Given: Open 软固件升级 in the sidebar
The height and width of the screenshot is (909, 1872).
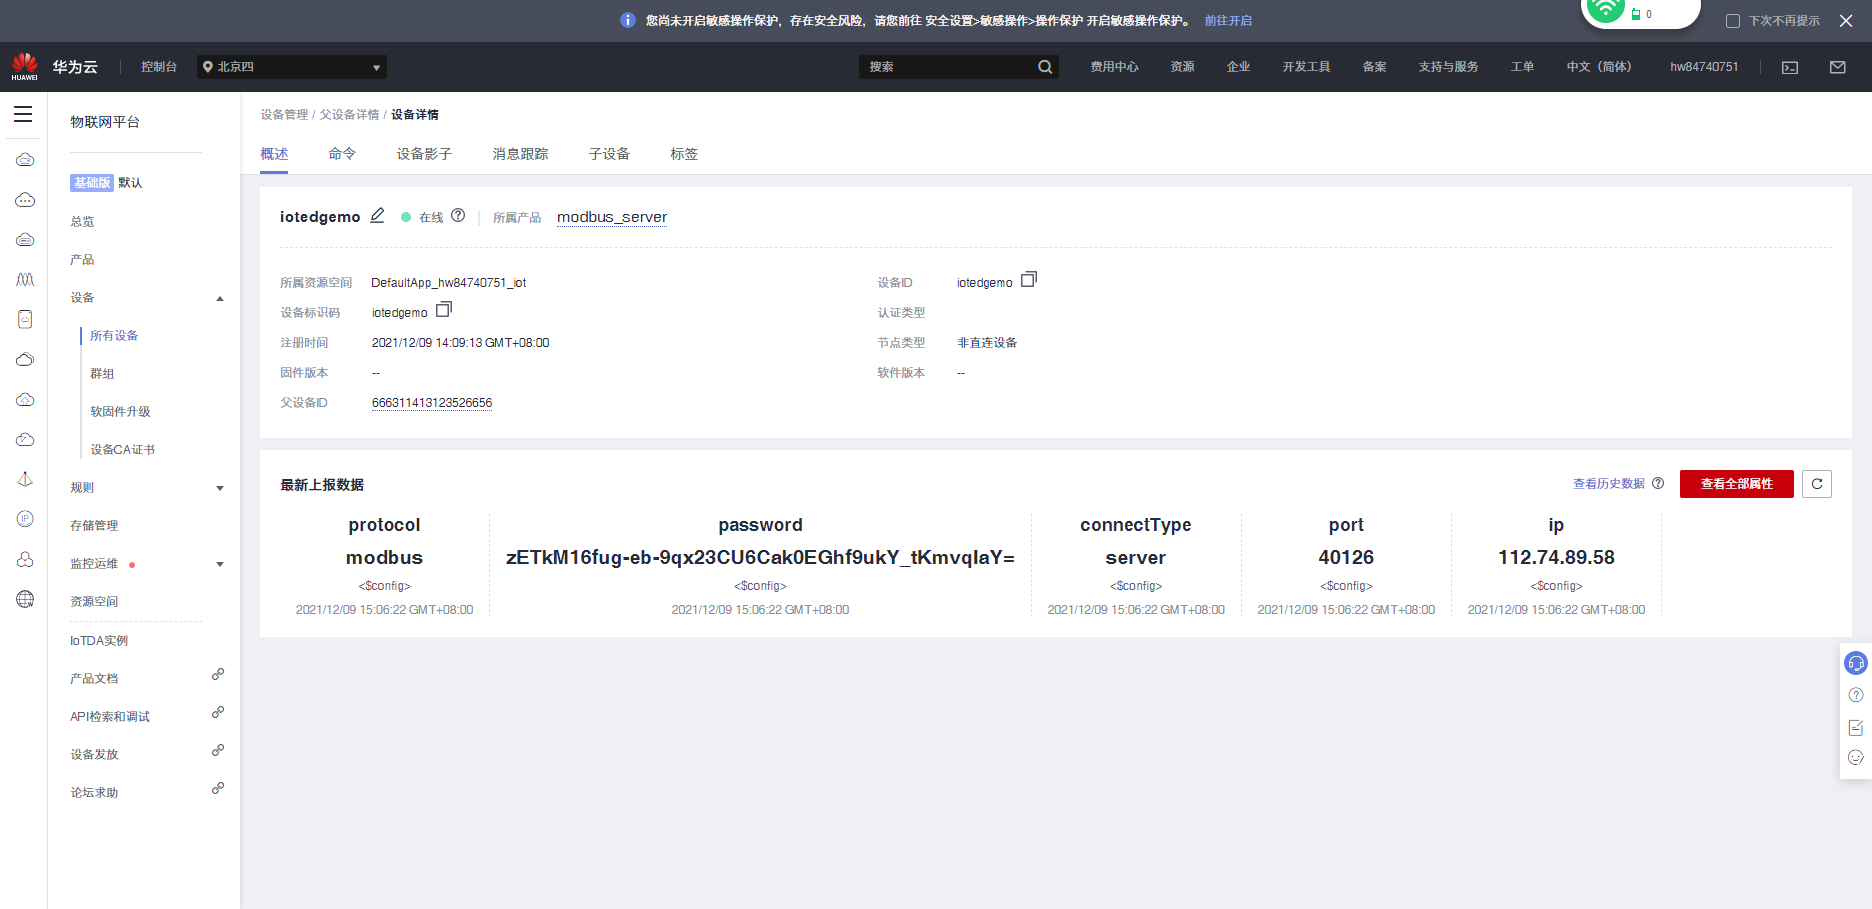Looking at the screenshot, I should point(120,412).
